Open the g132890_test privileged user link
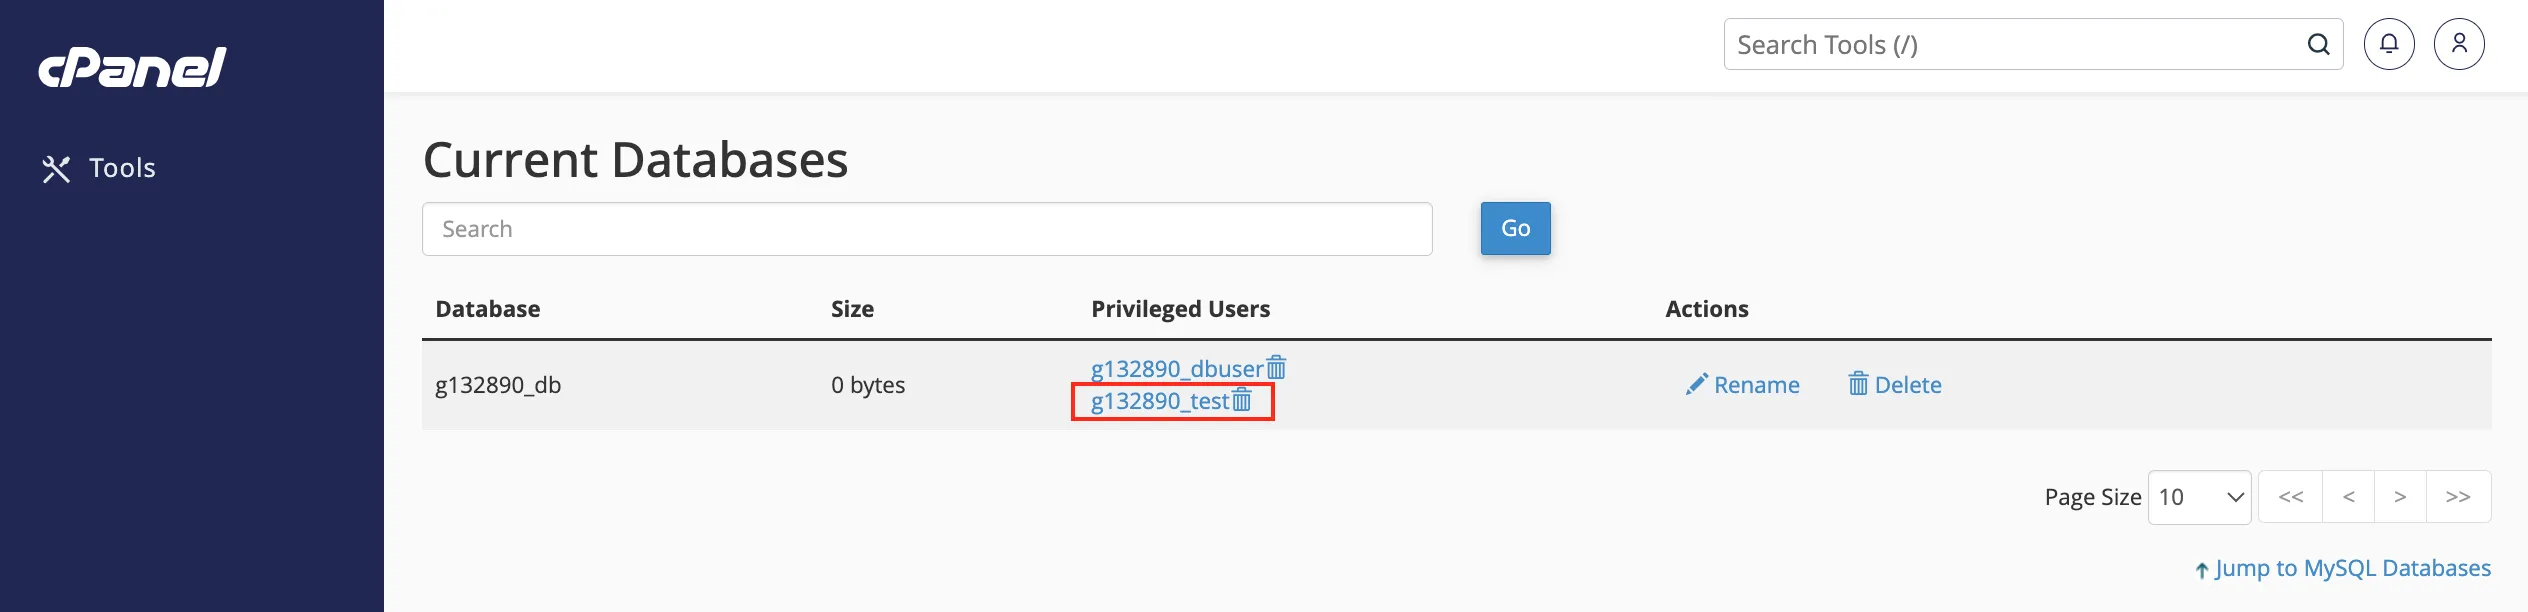The image size is (2528, 612). click(x=1160, y=401)
